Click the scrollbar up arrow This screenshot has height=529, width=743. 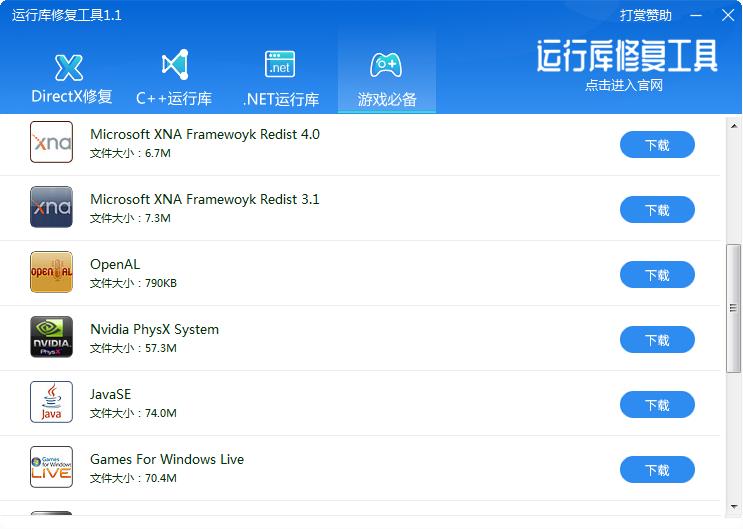tap(734, 126)
